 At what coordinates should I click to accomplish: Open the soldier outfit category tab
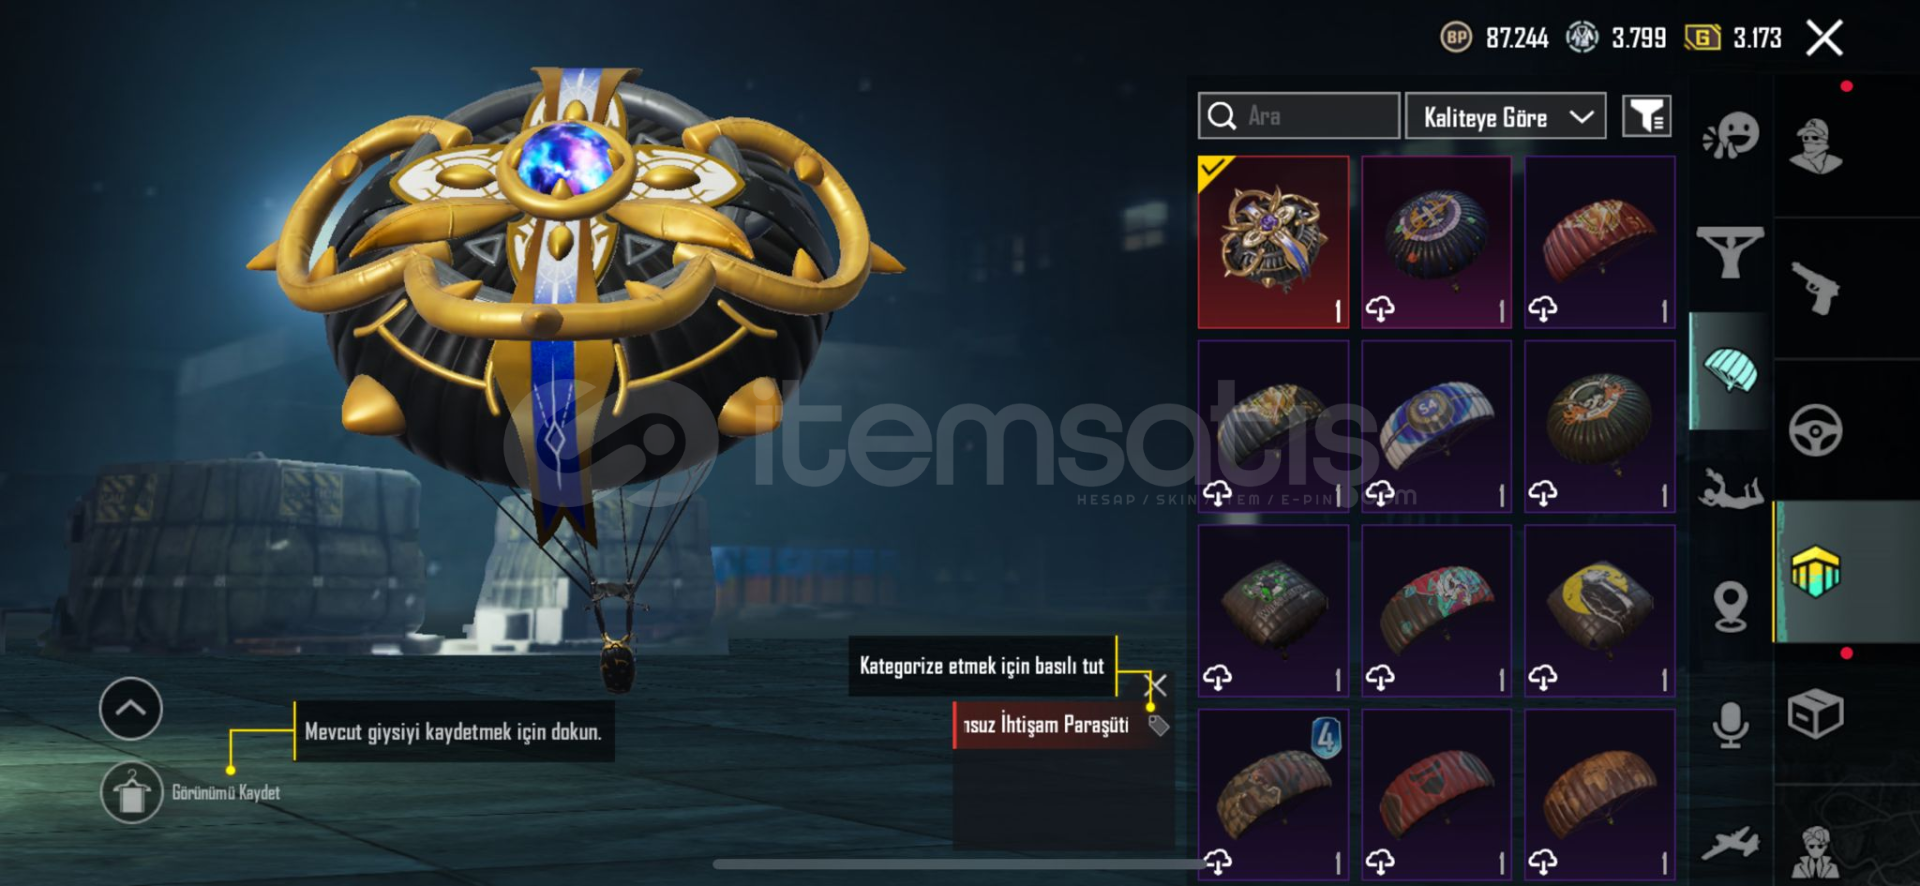coord(1815,146)
